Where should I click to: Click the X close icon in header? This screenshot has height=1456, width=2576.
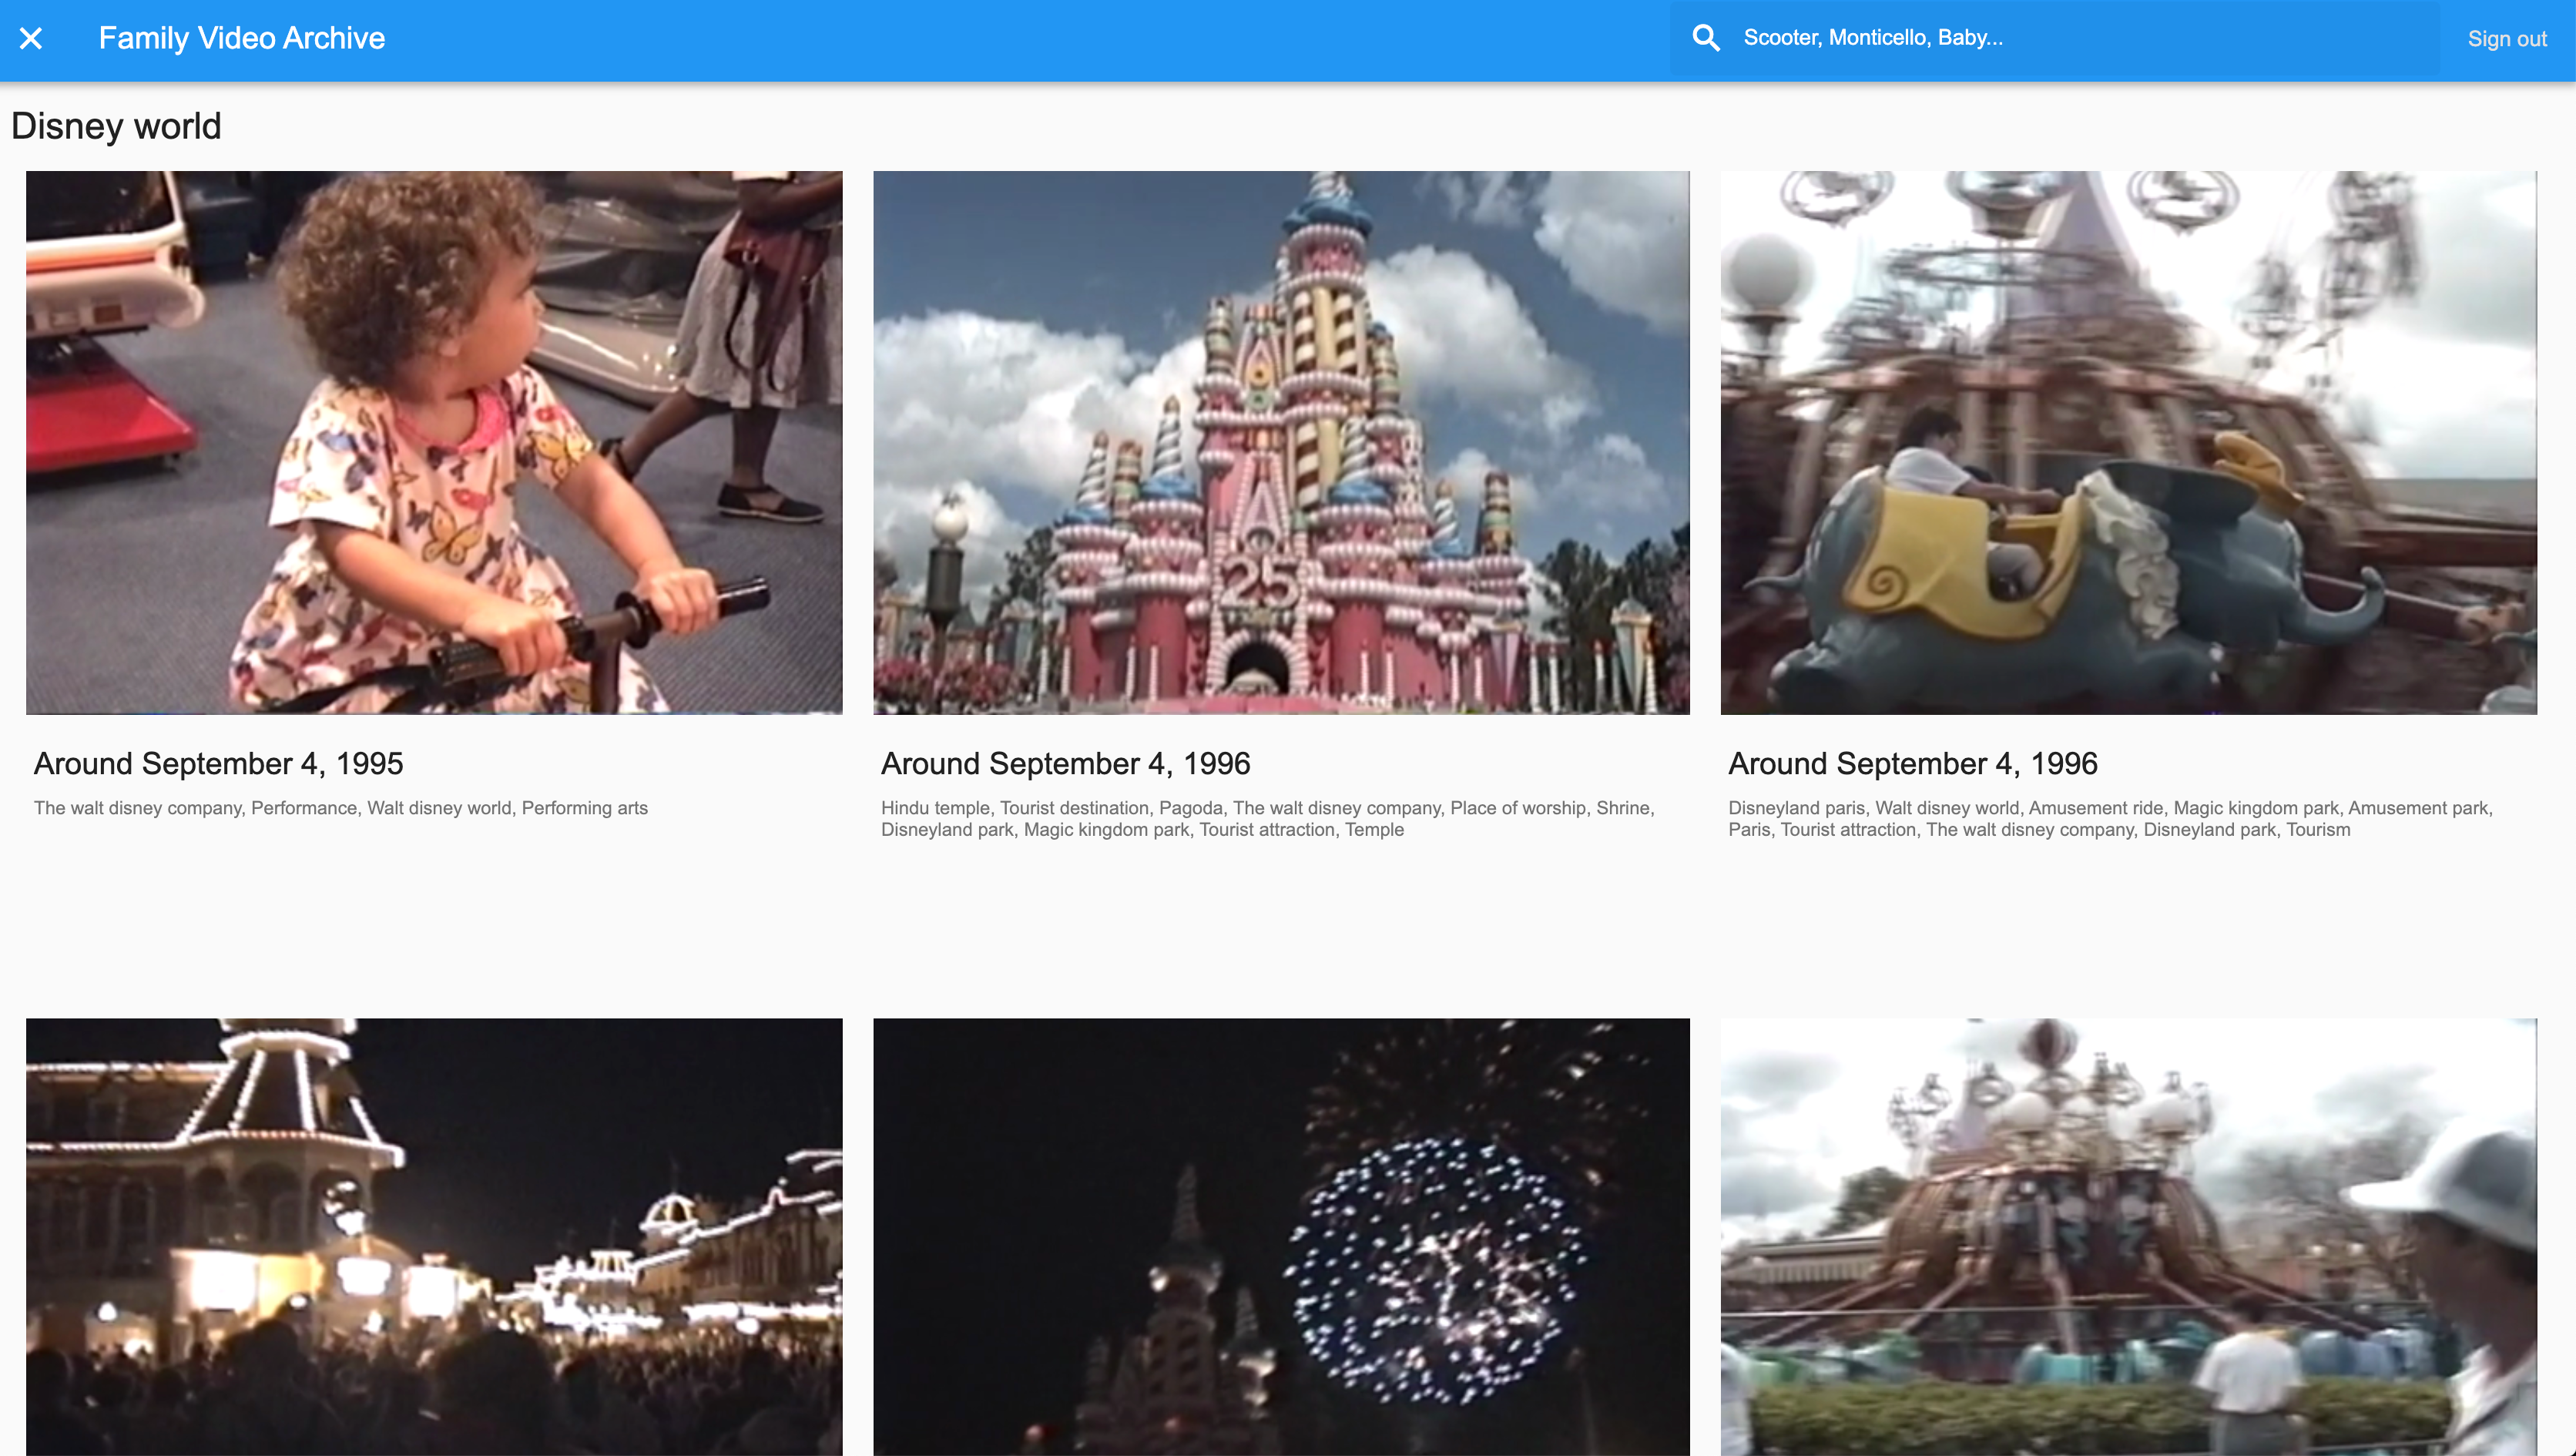click(31, 38)
